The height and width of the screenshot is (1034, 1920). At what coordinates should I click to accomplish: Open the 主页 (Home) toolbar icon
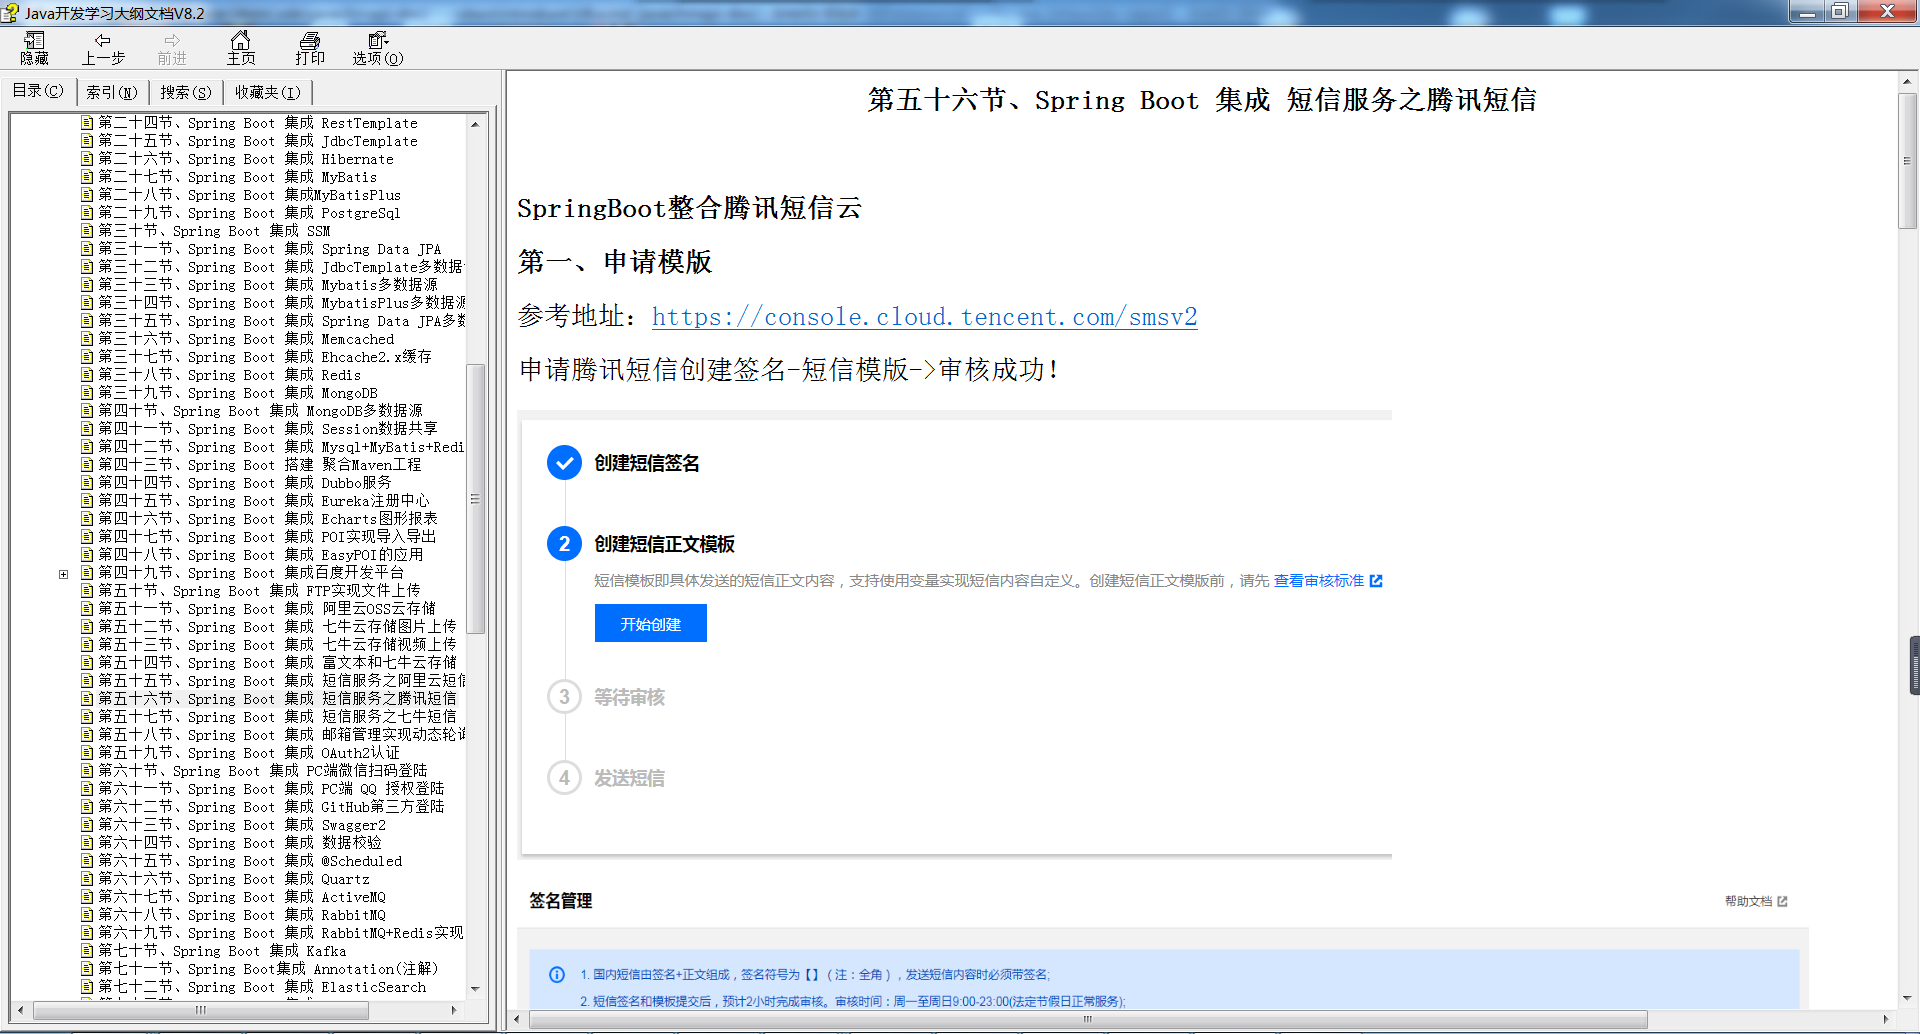[x=241, y=48]
